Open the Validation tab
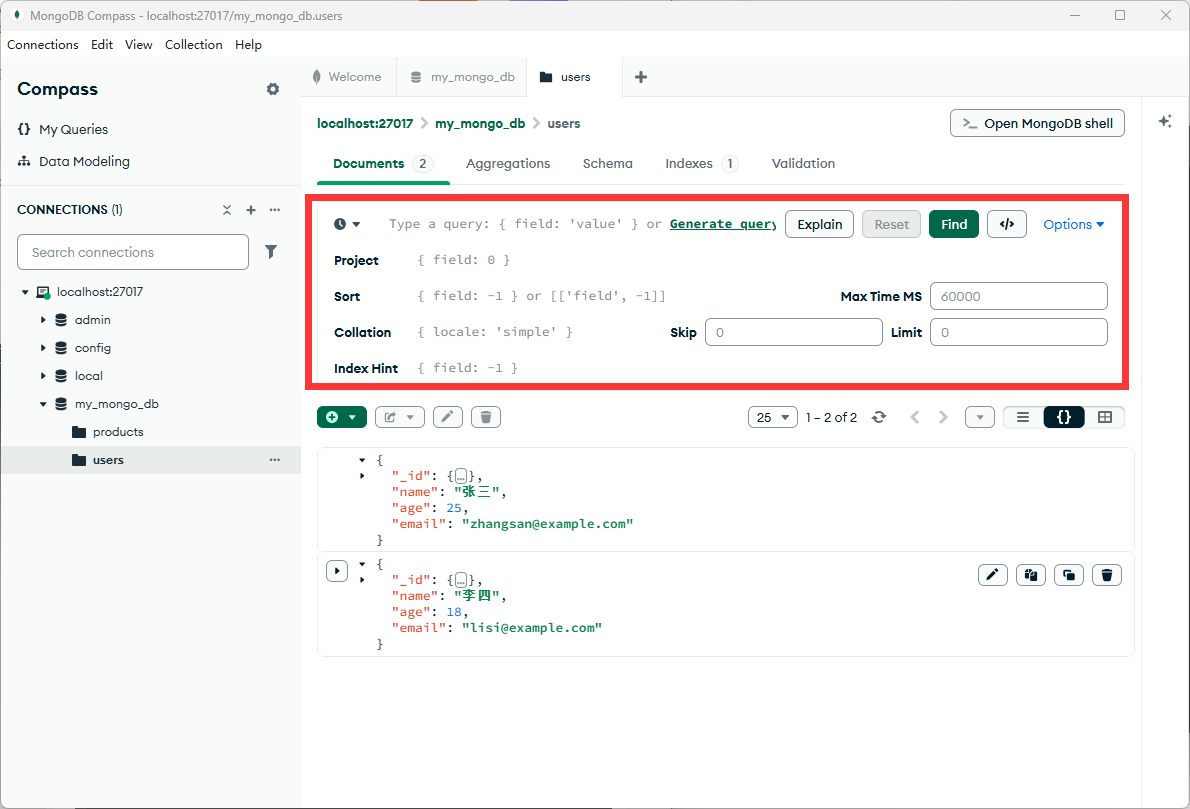 (803, 163)
